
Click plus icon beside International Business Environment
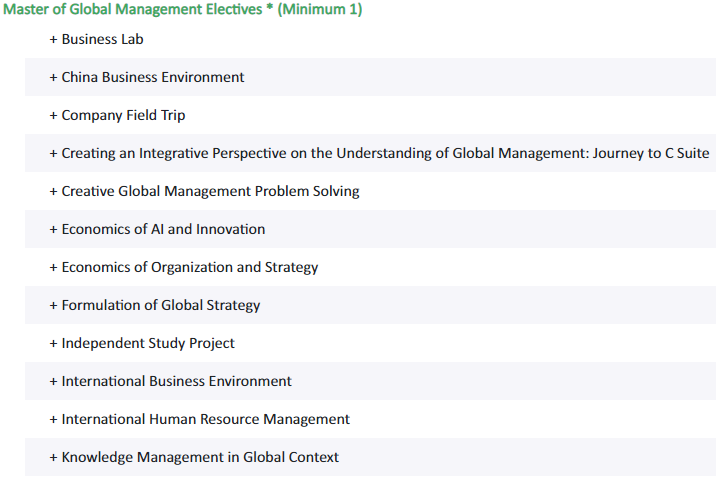53,381
